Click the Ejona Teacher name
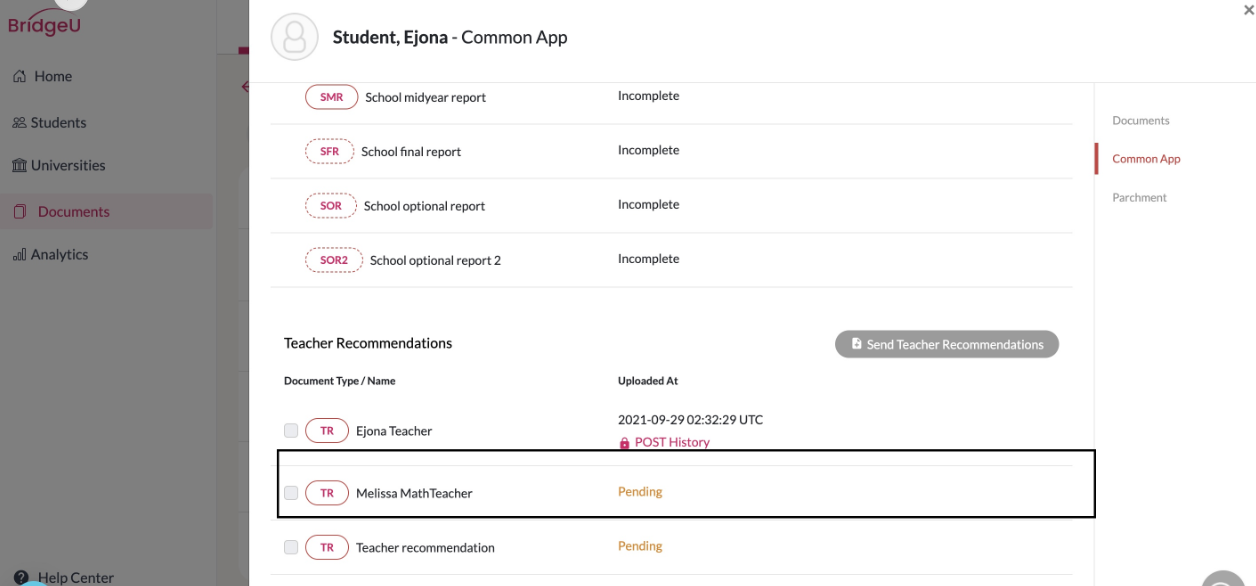The image size is (1256, 586). click(394, 431)
